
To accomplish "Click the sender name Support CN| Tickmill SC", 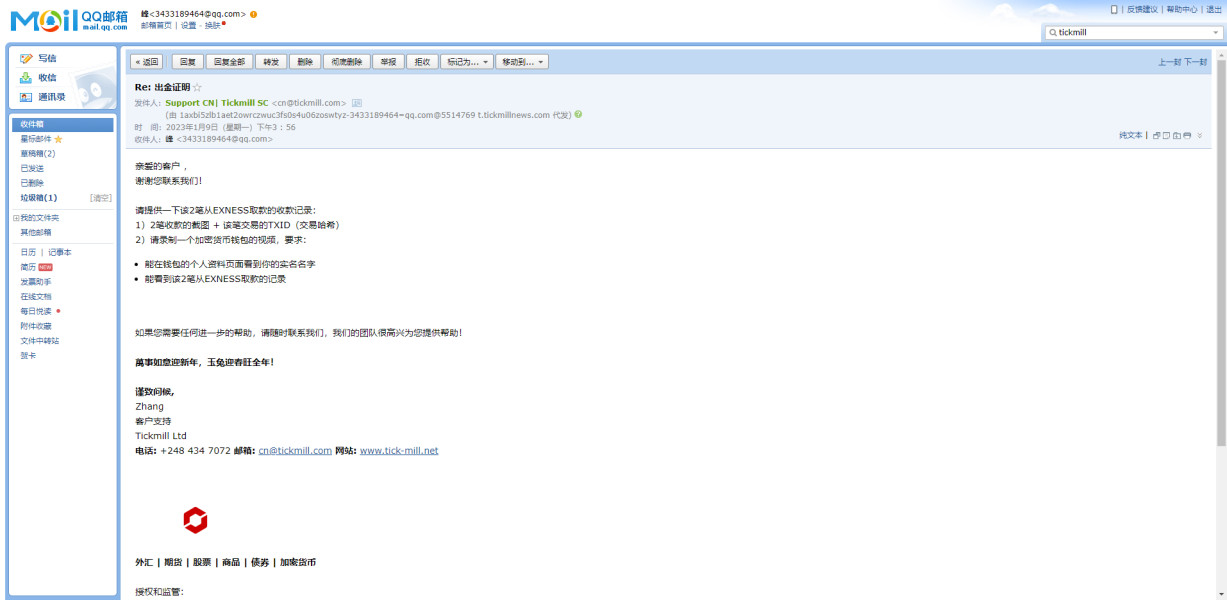I will 217,103.
